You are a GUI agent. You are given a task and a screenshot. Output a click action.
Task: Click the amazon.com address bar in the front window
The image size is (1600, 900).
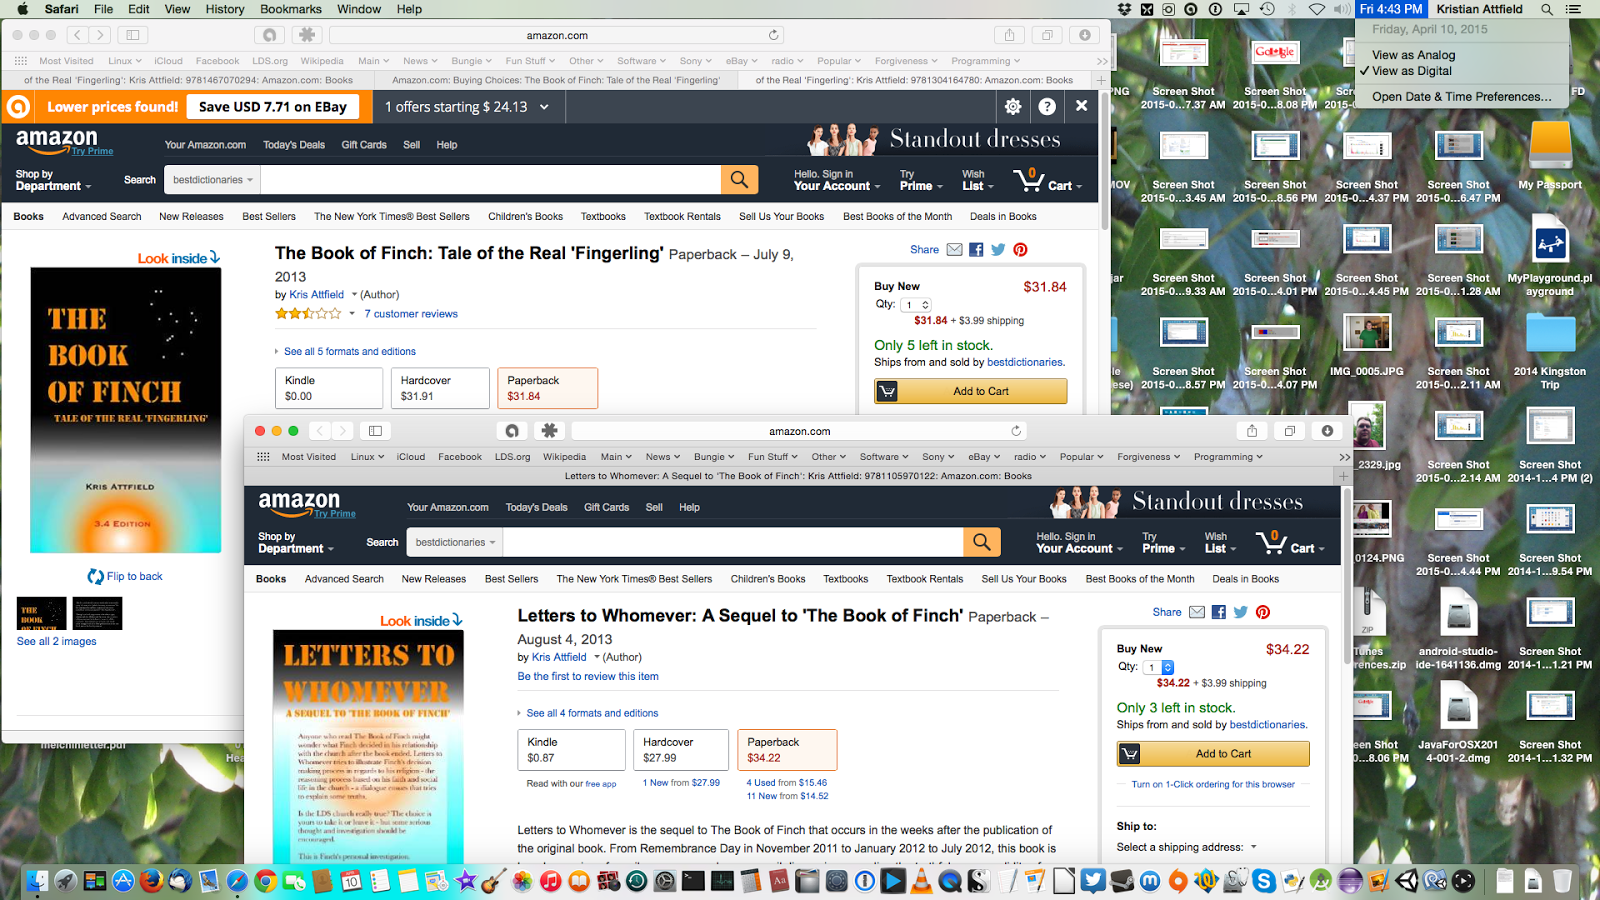[x=800, y=431]
